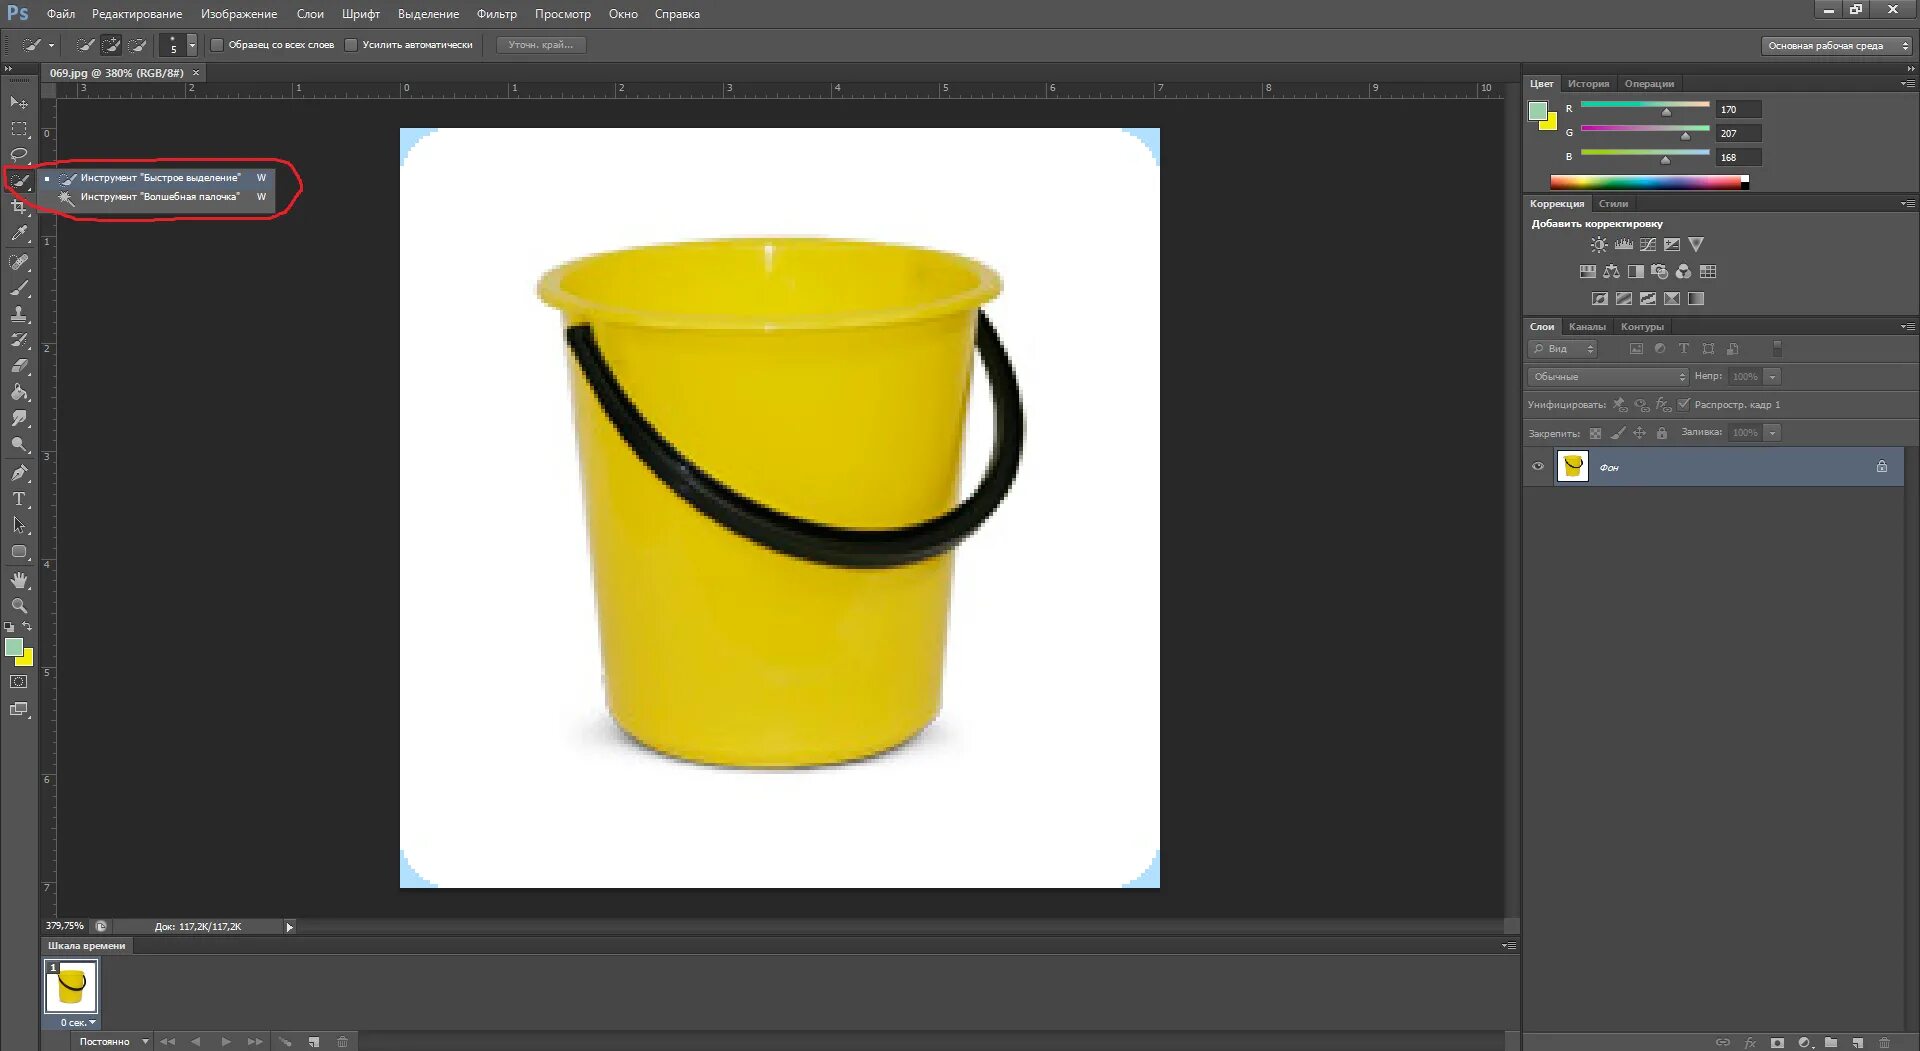This screenshot has height=1051, width=1920.
Task: Toggle lock all for layer
Action: (x=1661, y=433)
